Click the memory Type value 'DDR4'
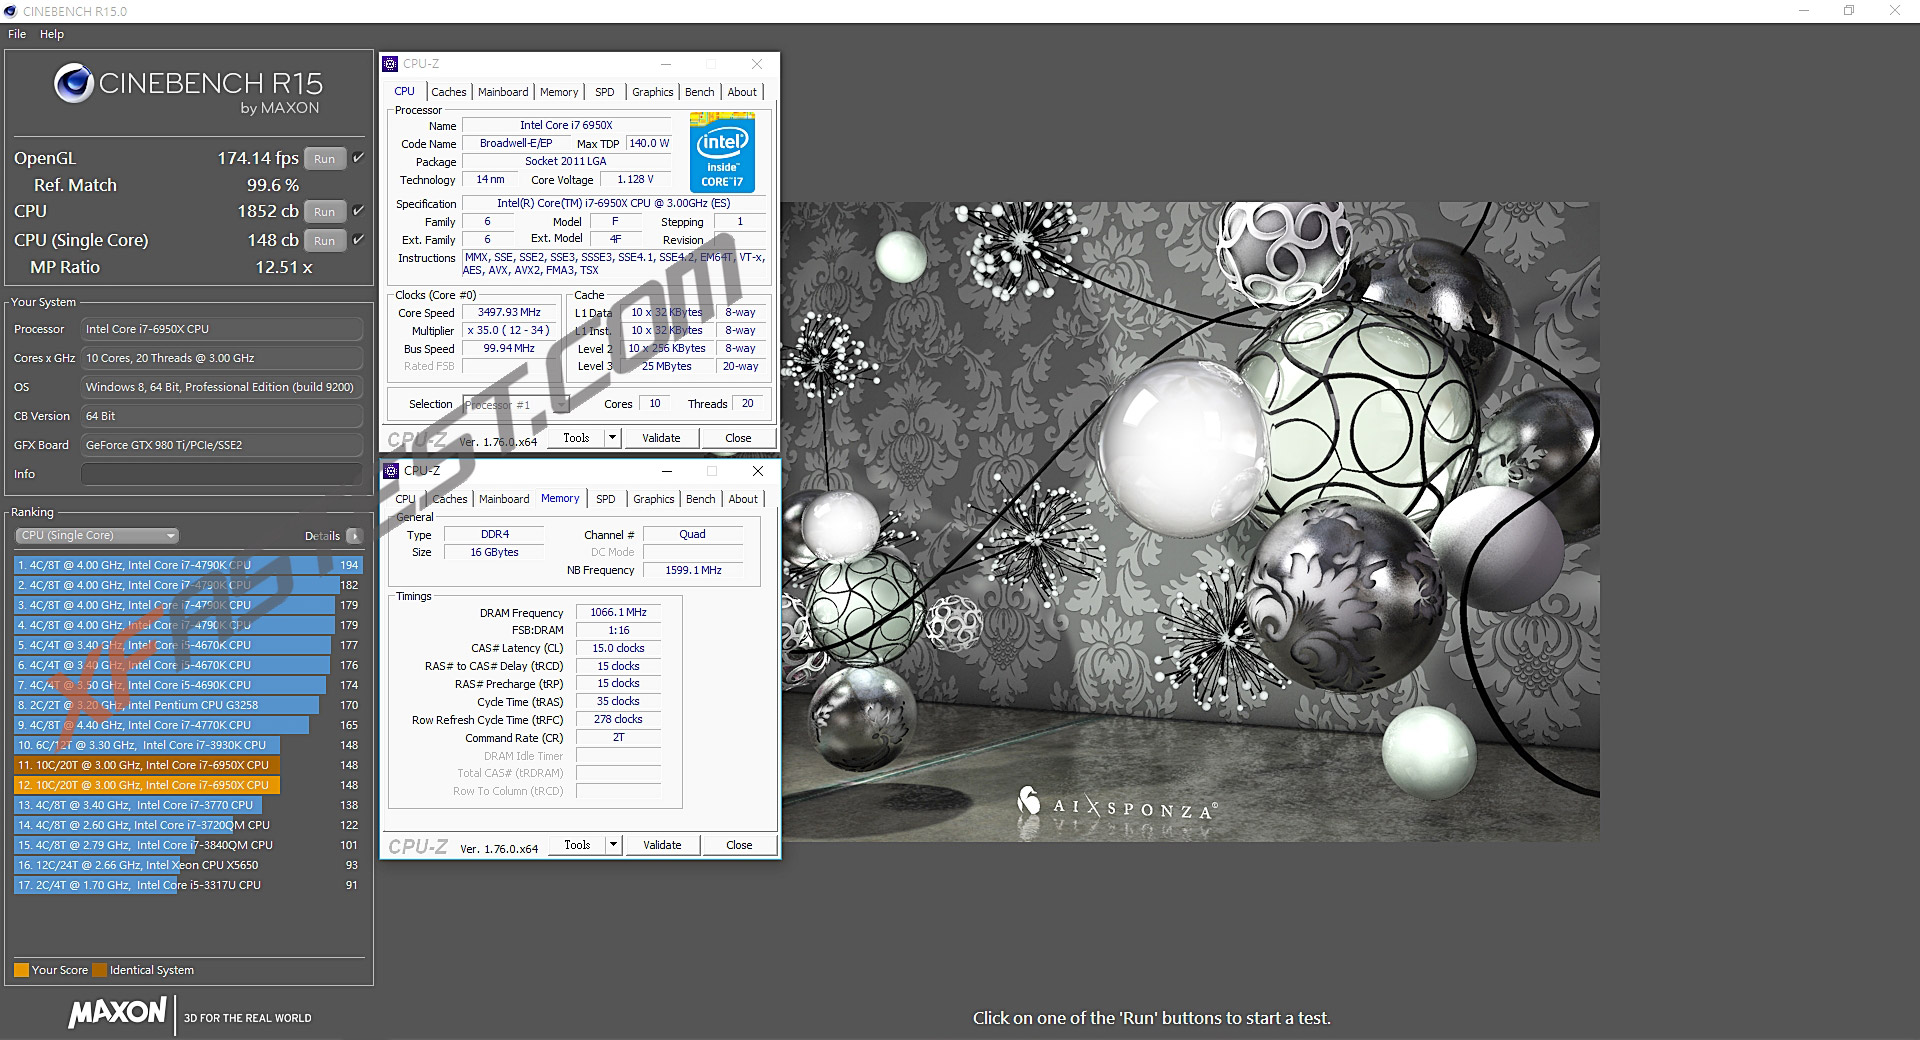Image resolution: width=1920 pixels, height=1040 pixels. click(x=495, y=534)
